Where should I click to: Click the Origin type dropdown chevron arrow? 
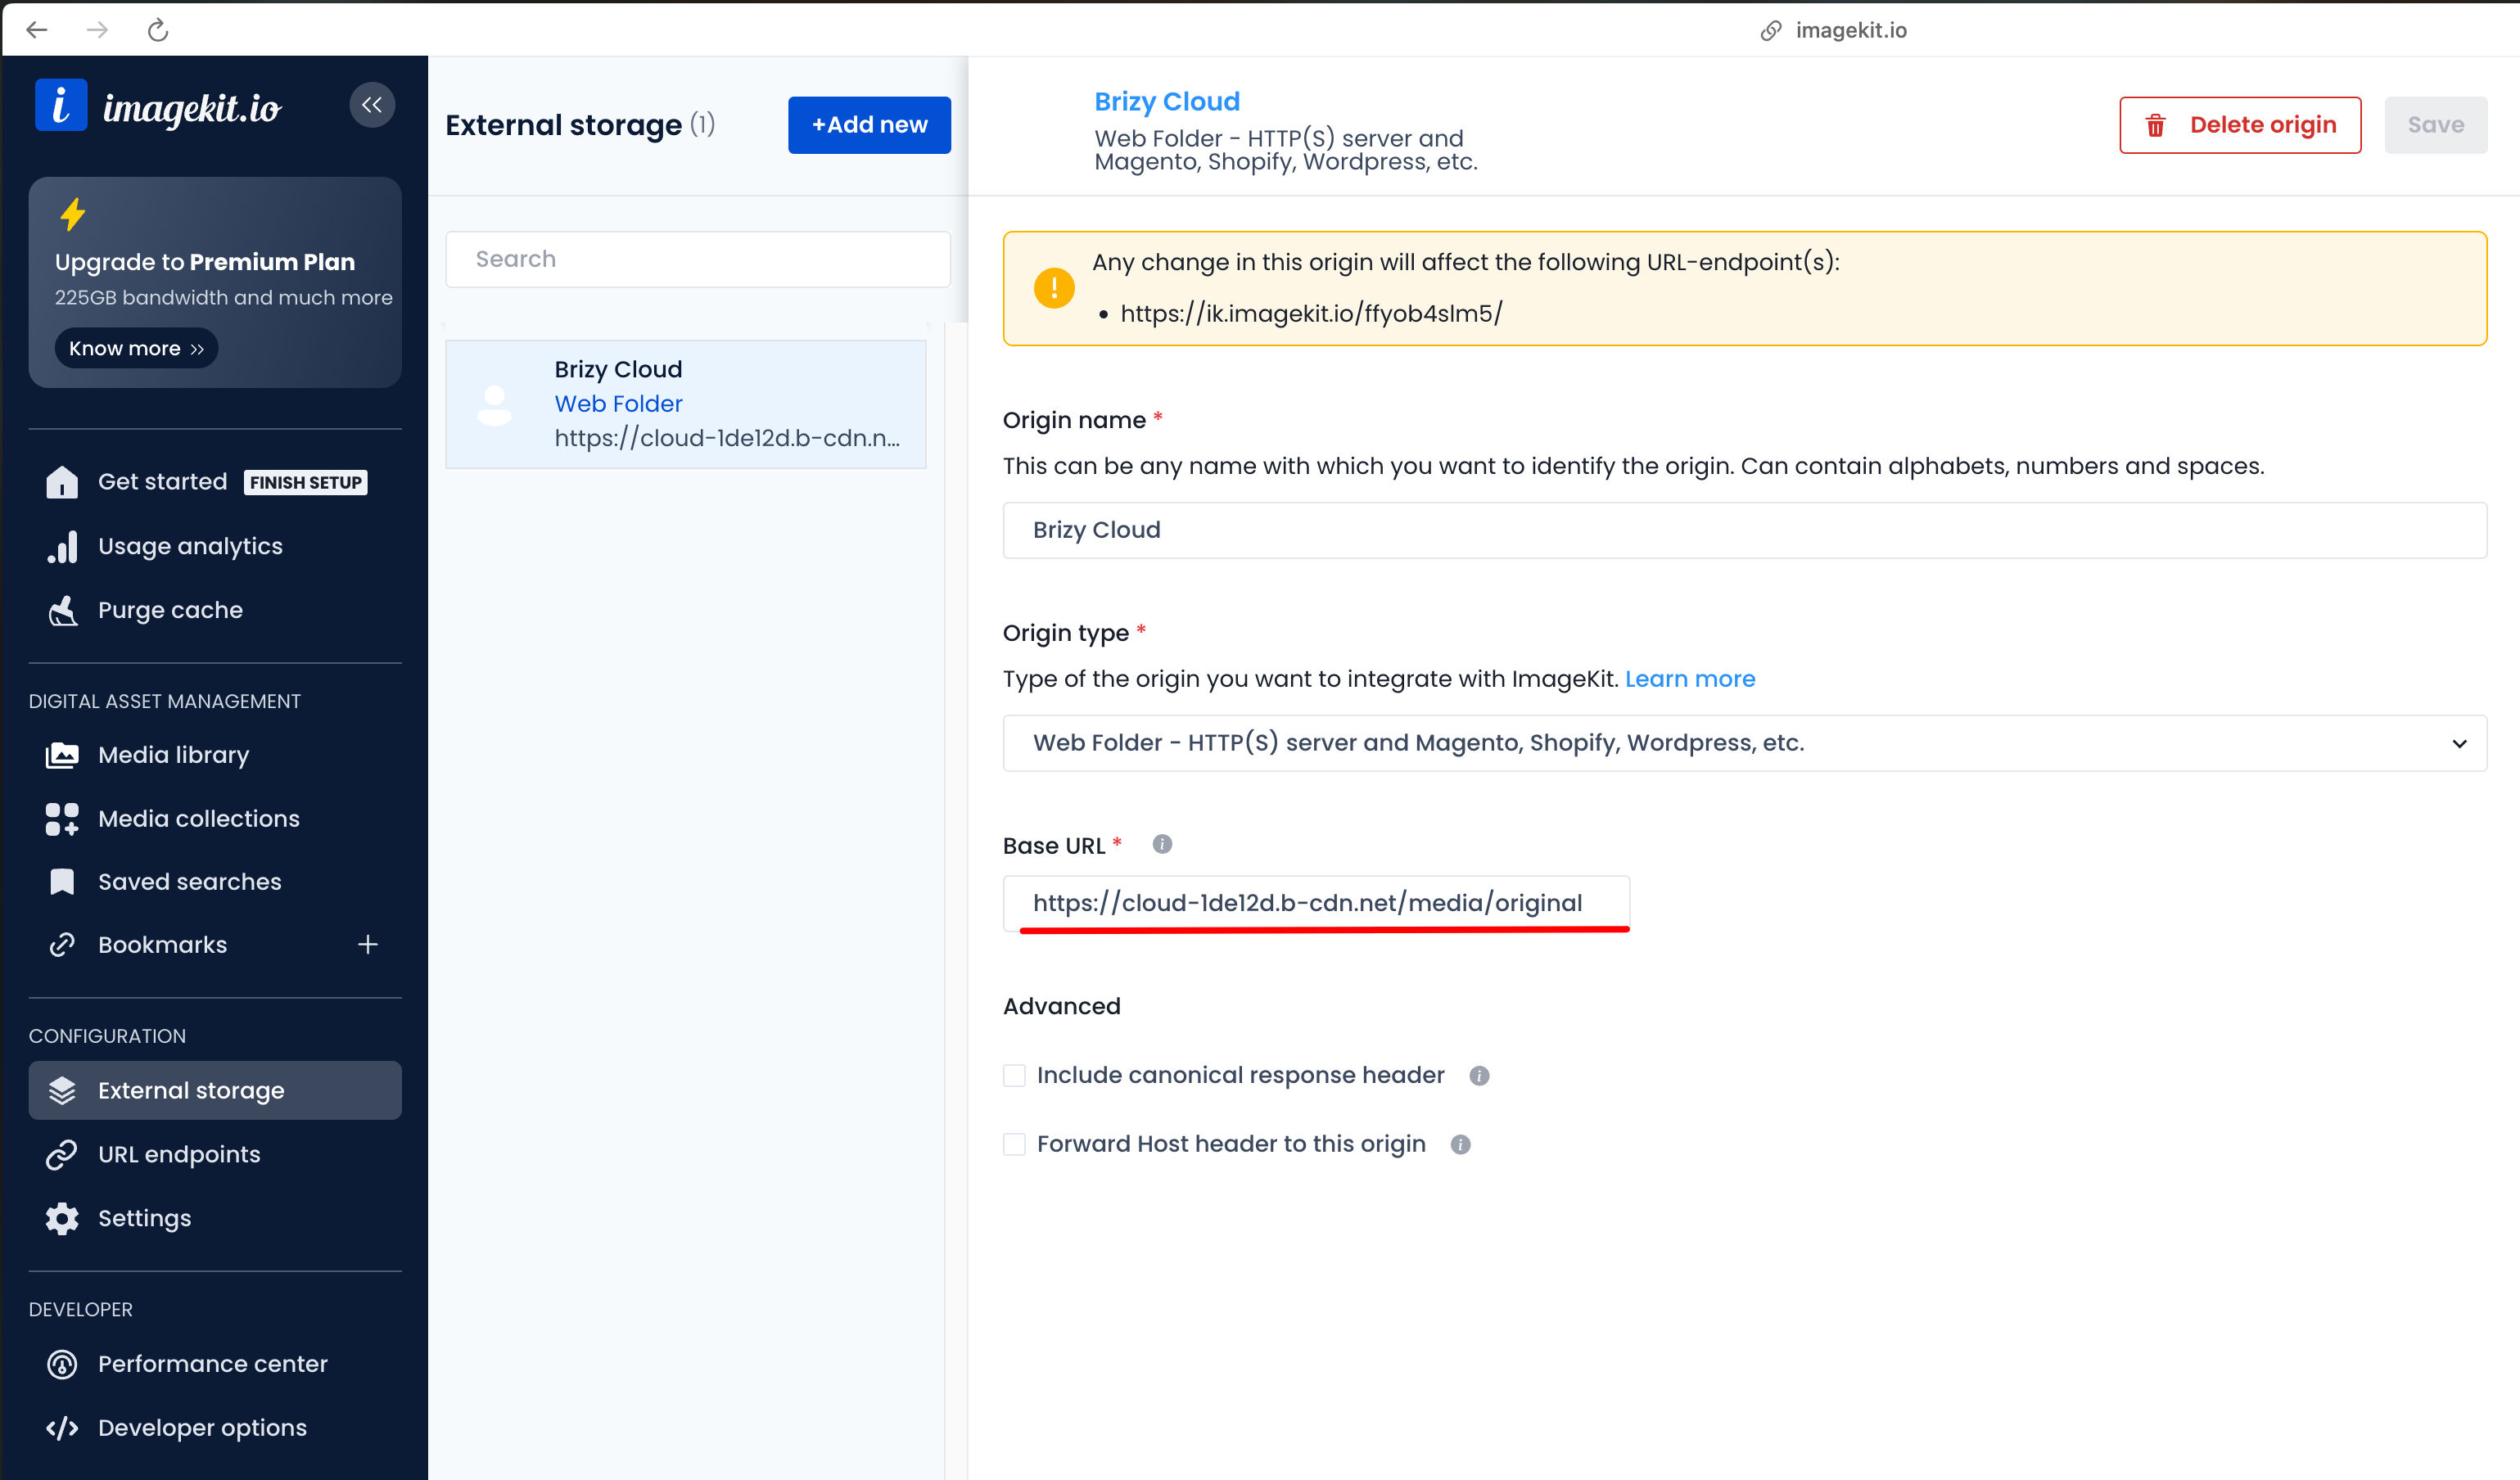point(2460,744)
